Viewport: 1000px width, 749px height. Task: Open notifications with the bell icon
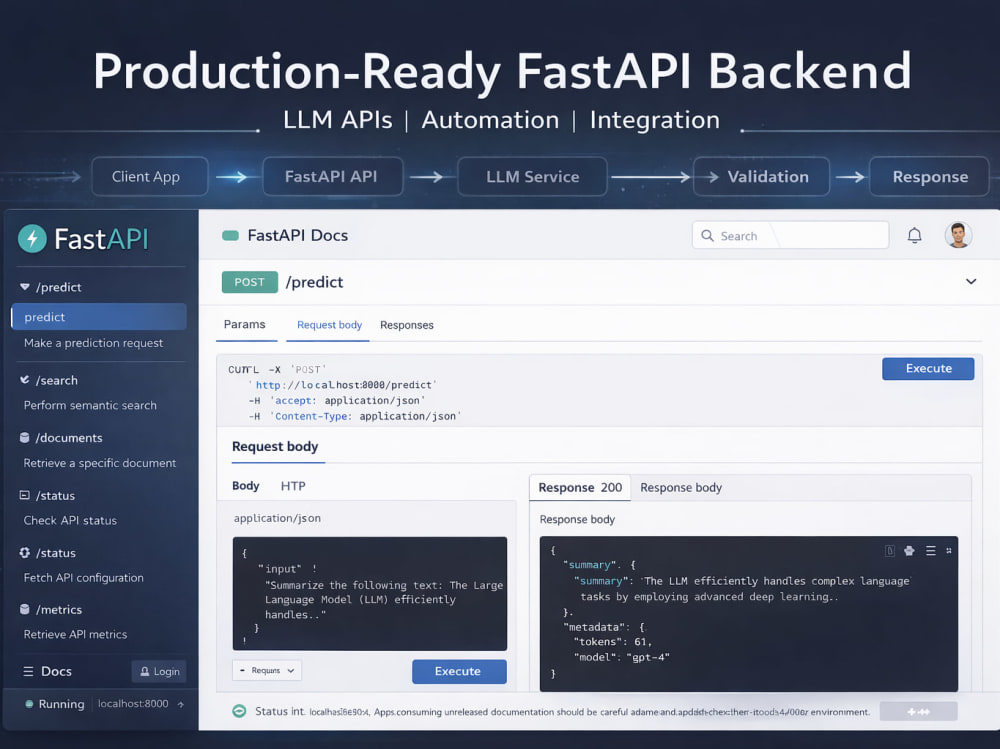click(x=915, y=235)
